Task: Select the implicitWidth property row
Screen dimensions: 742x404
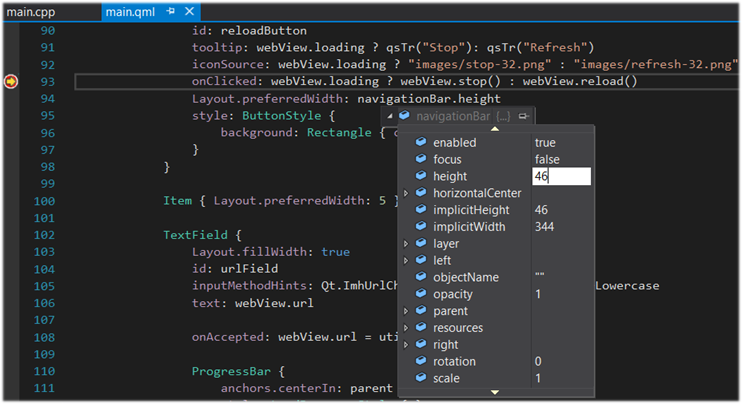Action: click(472, 227)
